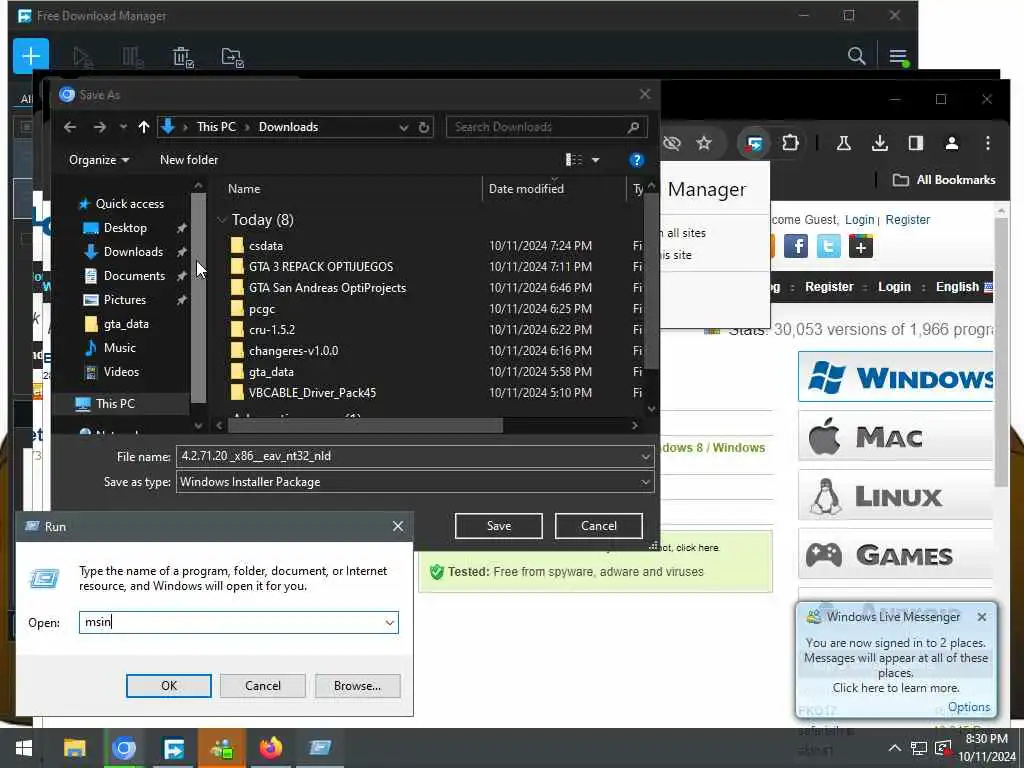Click Save in Save As dialog
The height and width of the screenshot is (768, 1024).
pyautogui.click(x=498, y=526)
